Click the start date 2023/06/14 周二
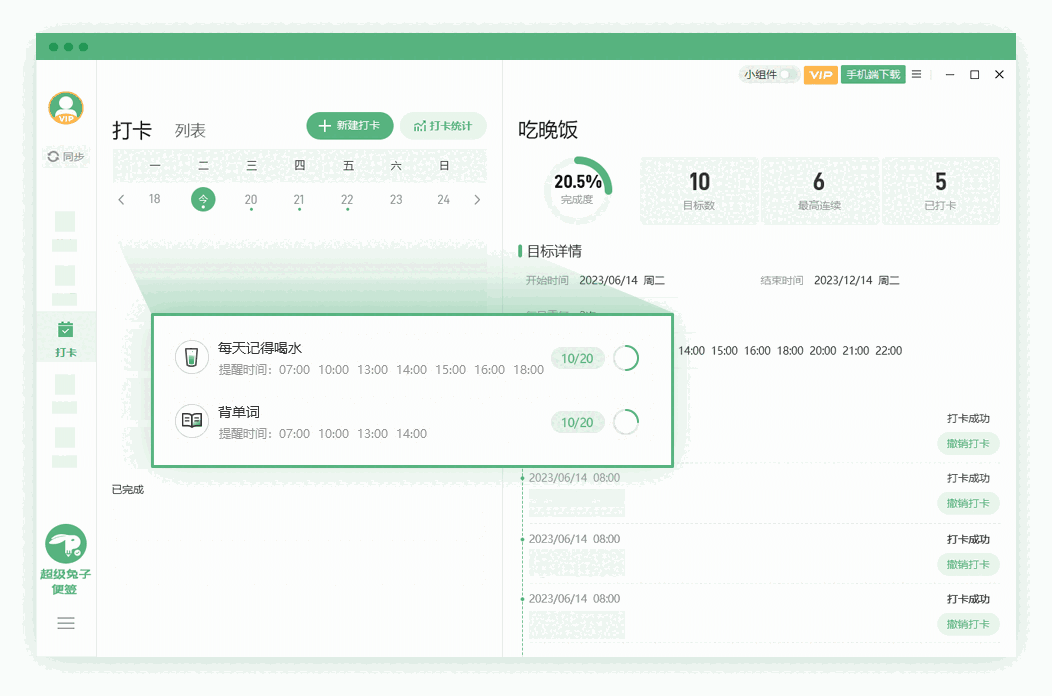The image size is (1052, 696). pyautogui.click(x=622, y=281)
